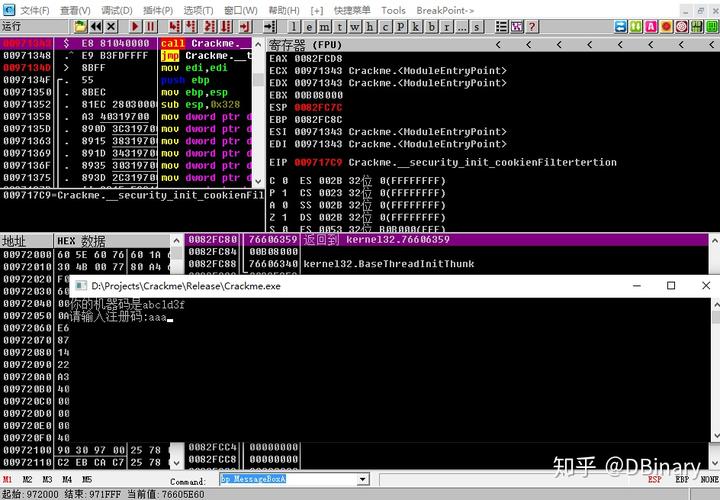Image resolution: width=720 pixels, height=500 pixels.
Task: Open Run trace with '...' button
Action: coord(461,27)
